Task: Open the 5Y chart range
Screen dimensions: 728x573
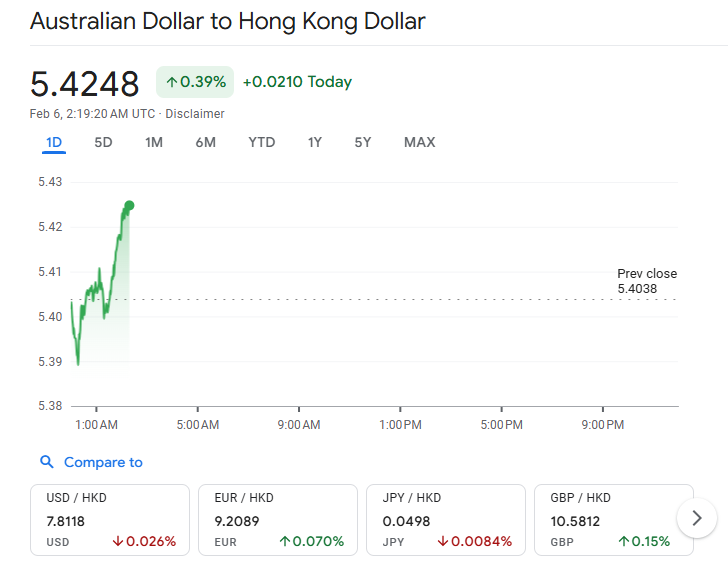Action: click(362, 142)
